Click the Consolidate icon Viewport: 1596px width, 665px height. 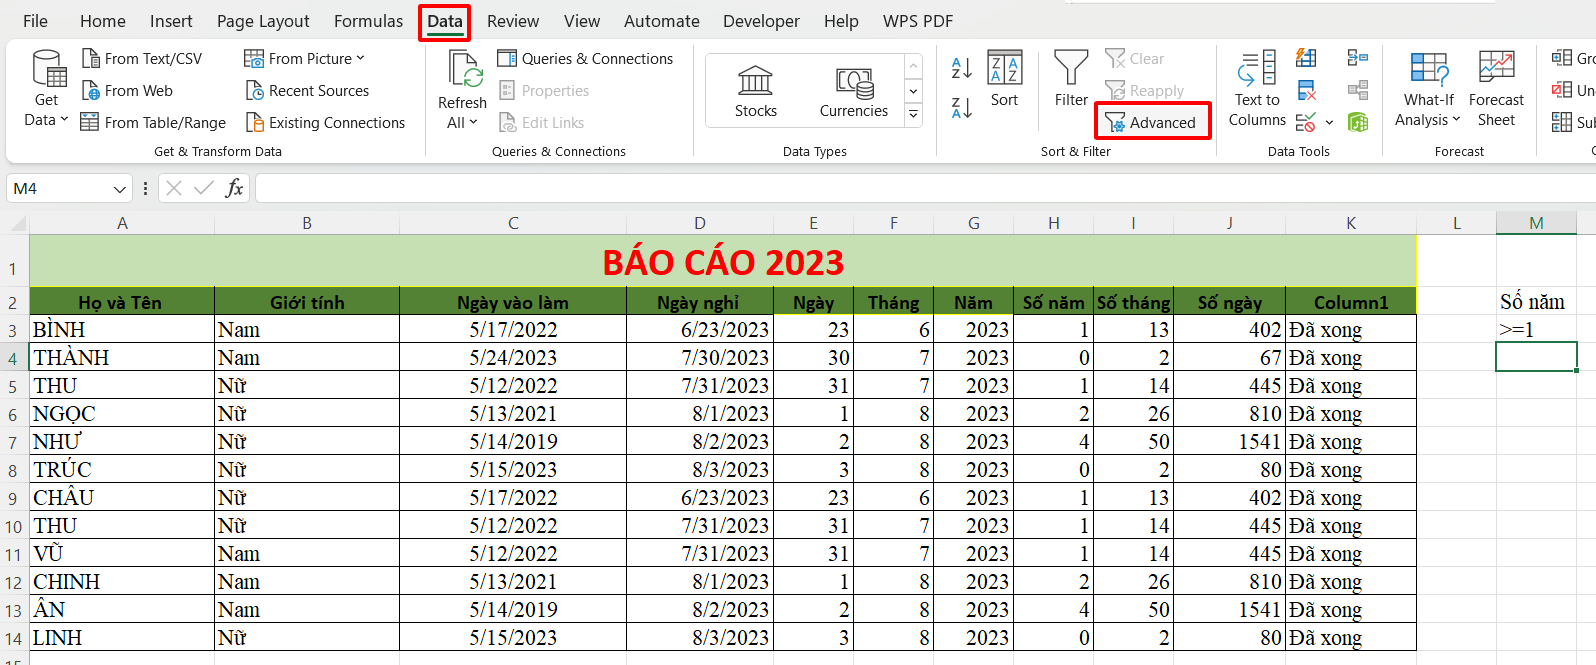click(1357, 59)
